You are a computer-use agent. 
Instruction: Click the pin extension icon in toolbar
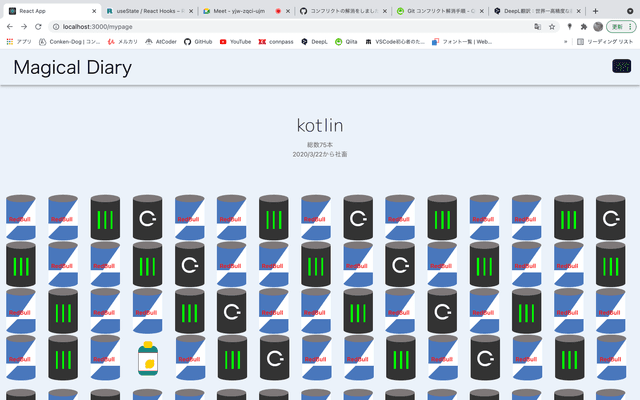pos(569,27)
